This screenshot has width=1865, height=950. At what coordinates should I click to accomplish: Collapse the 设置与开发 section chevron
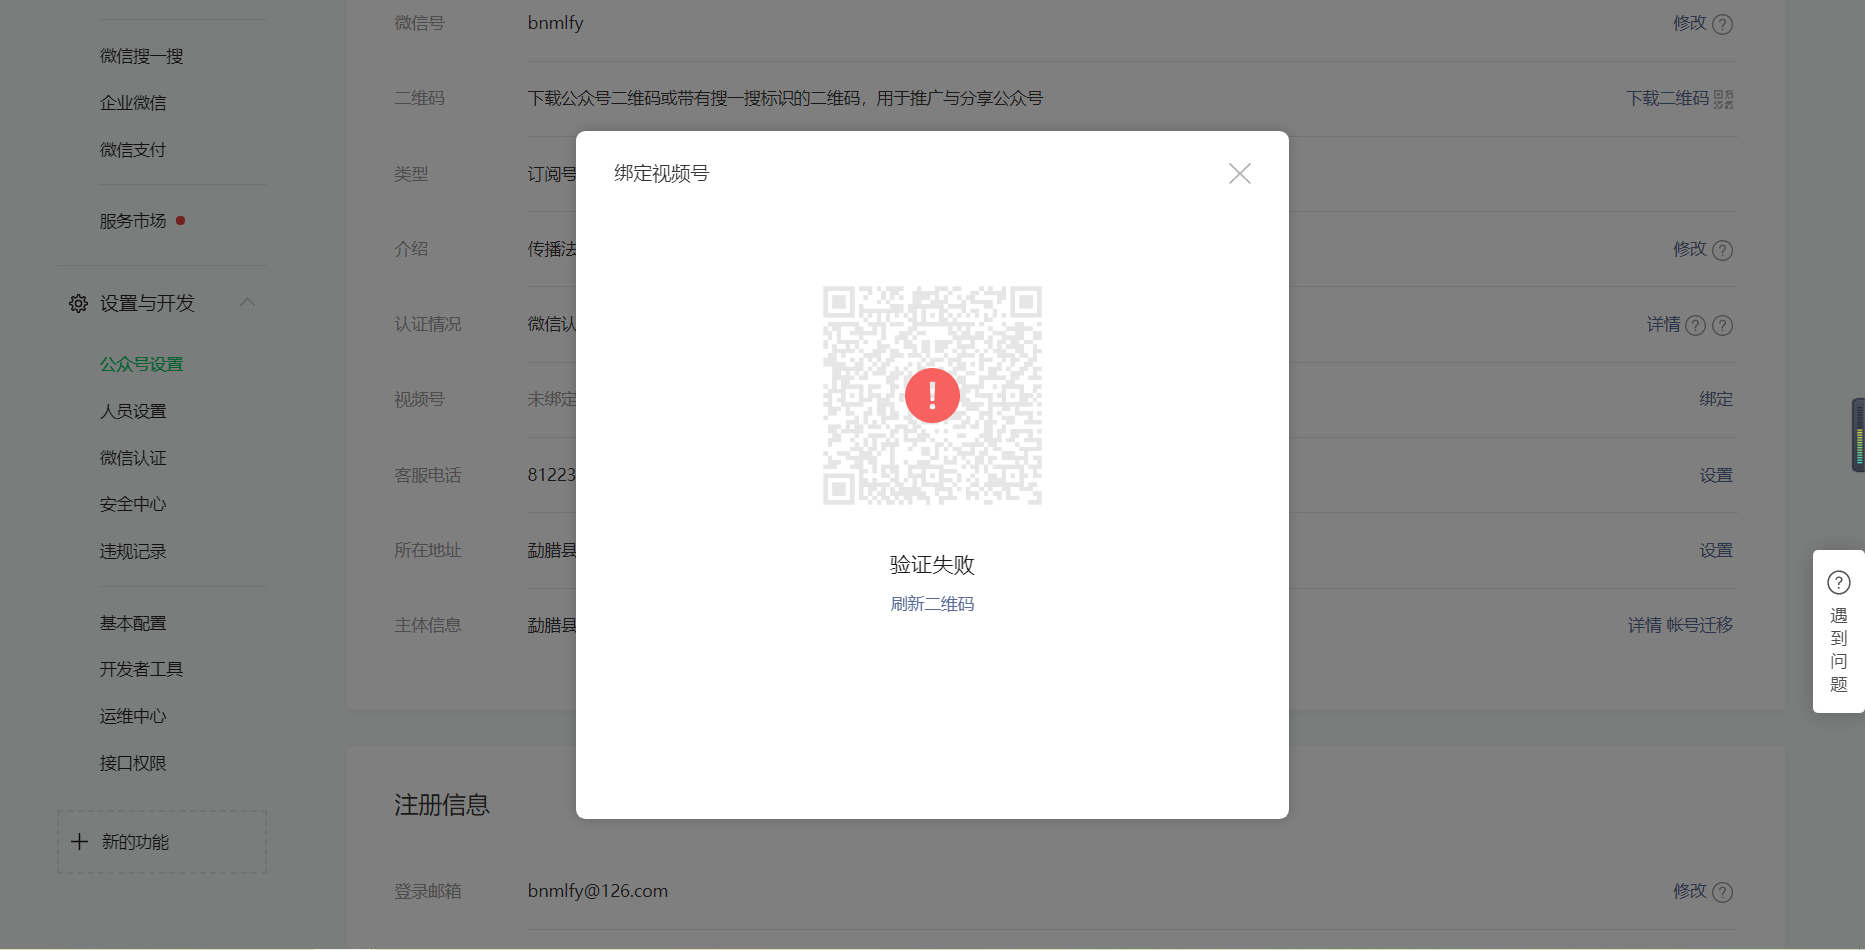[x=247, y=302]
